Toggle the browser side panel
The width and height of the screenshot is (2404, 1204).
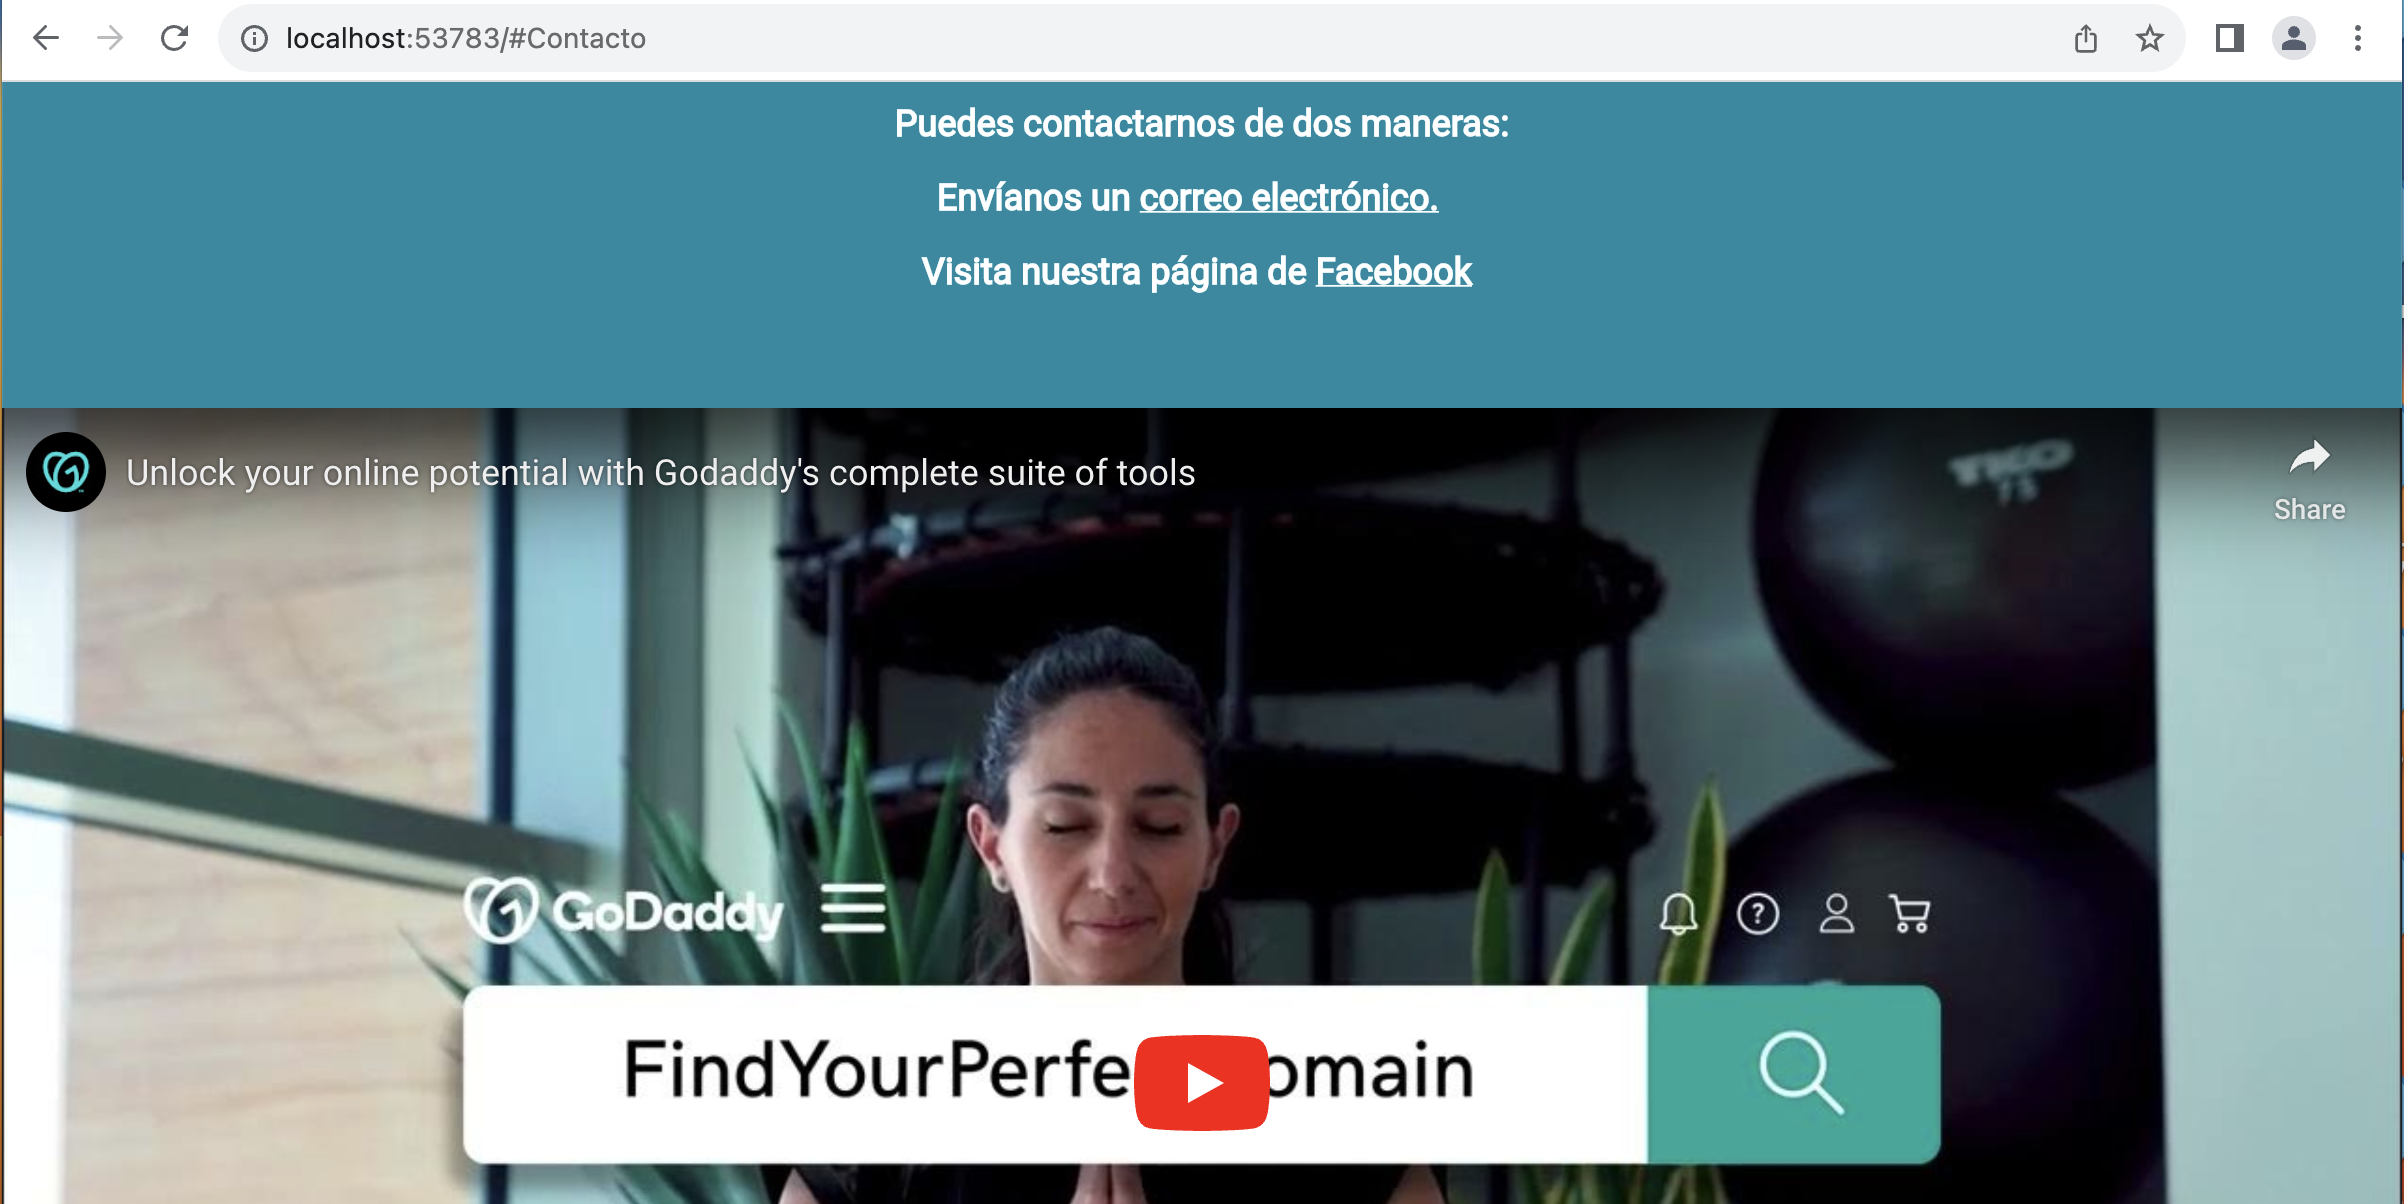[x=2229, y=38]
